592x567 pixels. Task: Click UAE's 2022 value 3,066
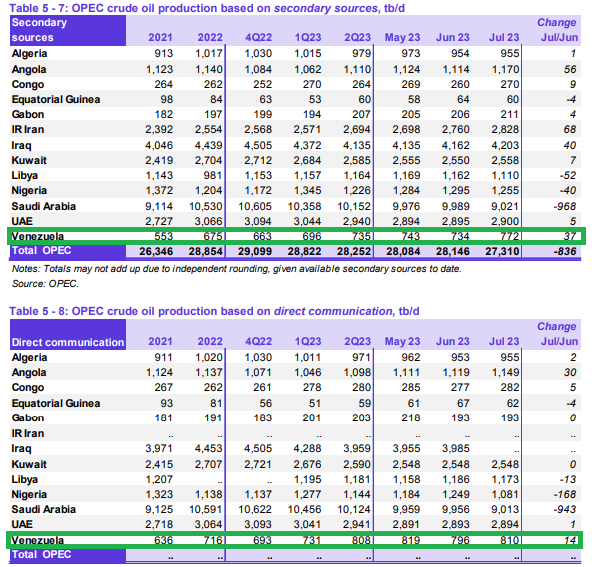tap(208, 221)
